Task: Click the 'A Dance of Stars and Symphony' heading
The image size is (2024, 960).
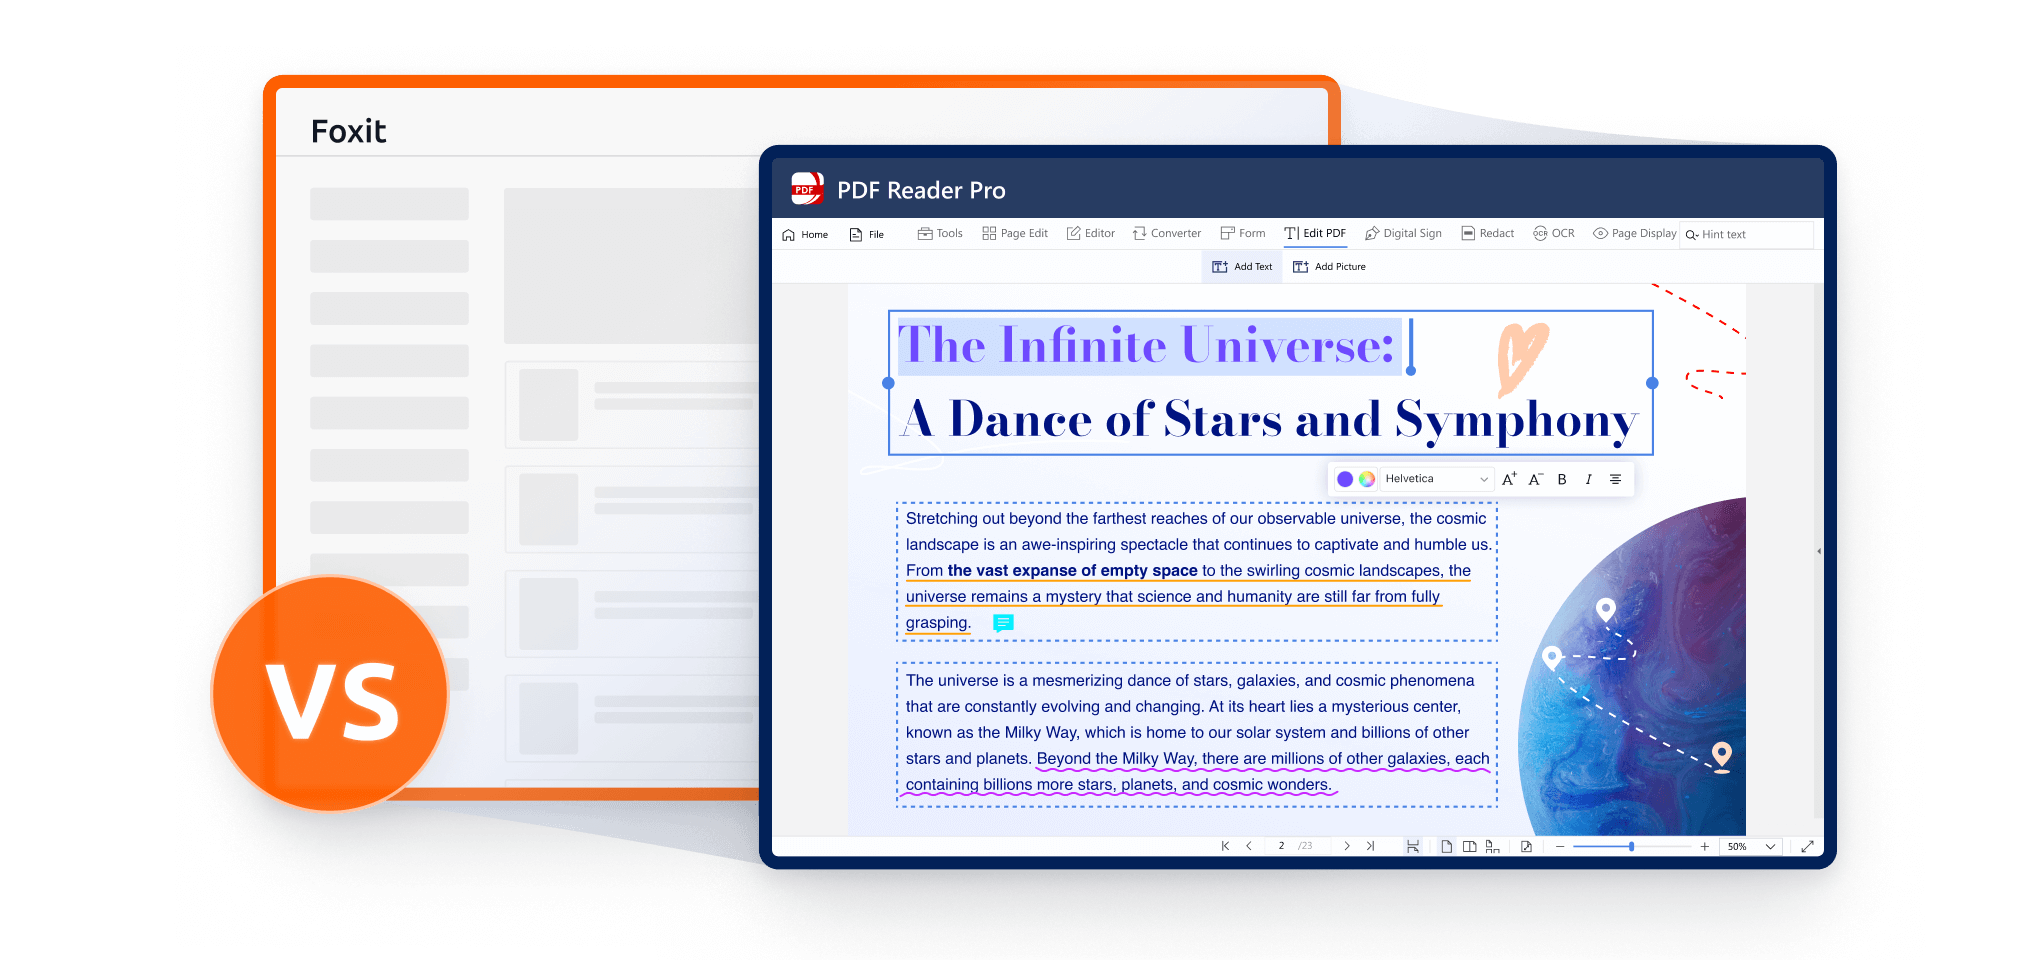Action: click(1269, 420)
